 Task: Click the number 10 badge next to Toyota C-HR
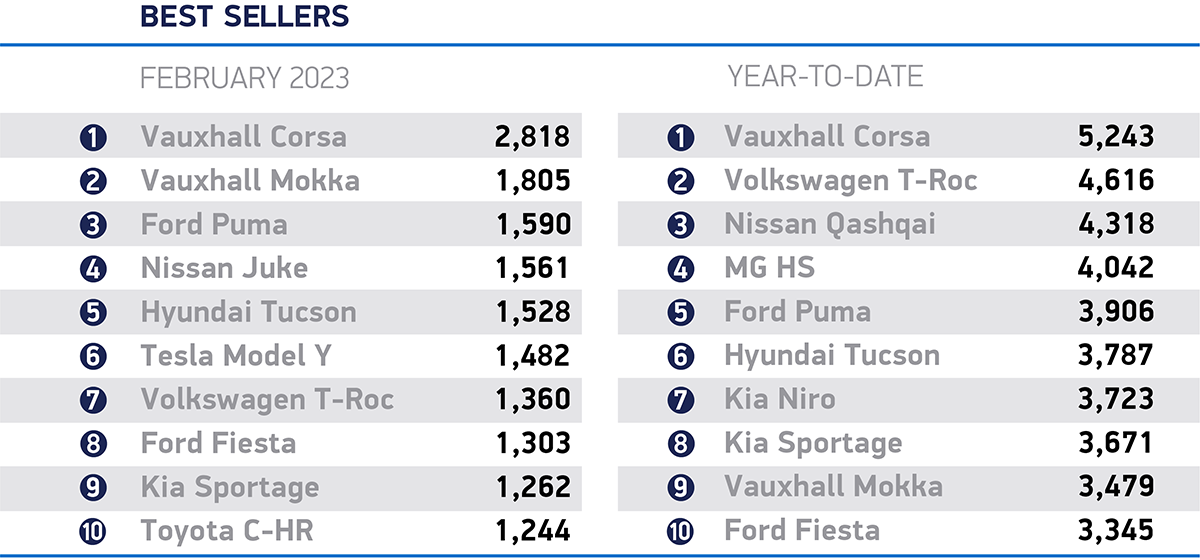[x=93, y=532]
